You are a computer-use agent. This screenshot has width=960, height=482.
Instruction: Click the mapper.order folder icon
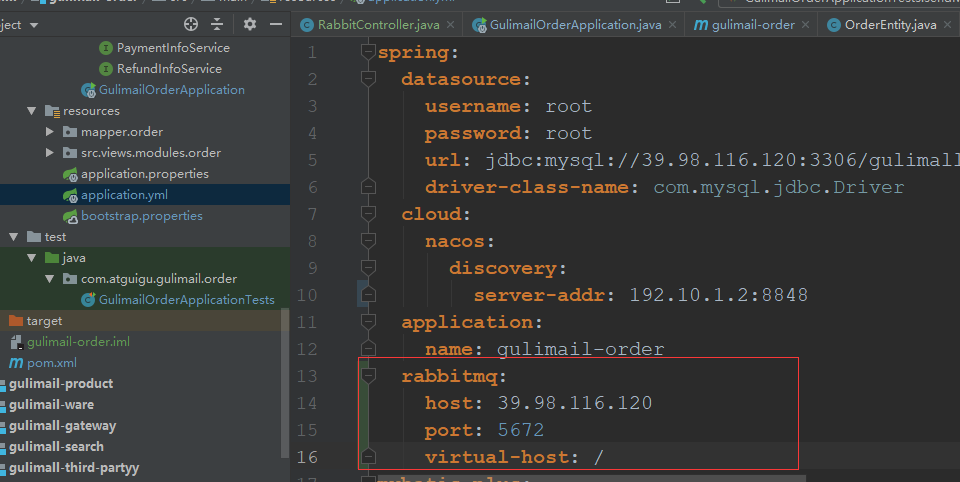[x=70, y=132]
